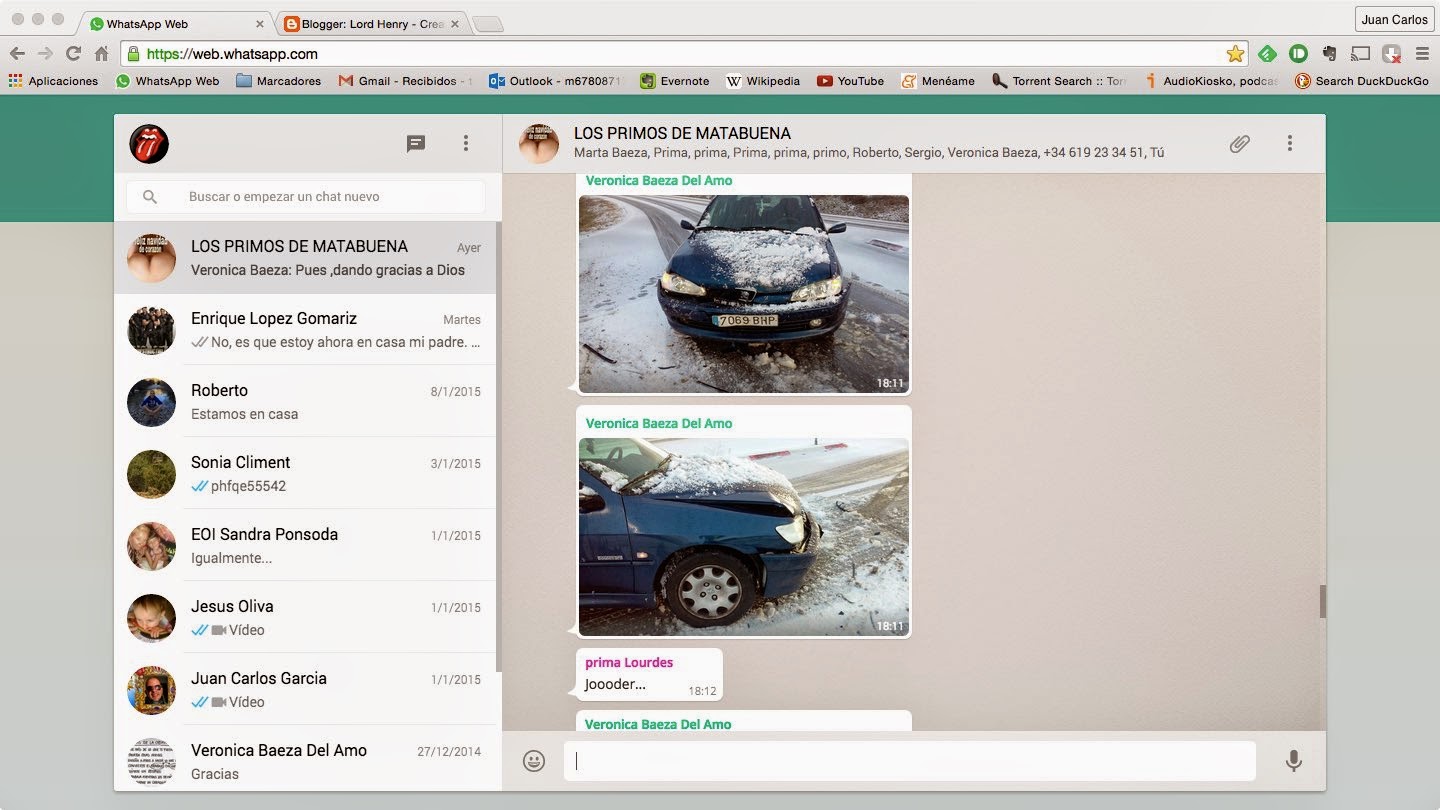The width and height of the screenshot is (1440, 810).
Task: Open the Torrent Search bookmark
Action: [1059, 81]
